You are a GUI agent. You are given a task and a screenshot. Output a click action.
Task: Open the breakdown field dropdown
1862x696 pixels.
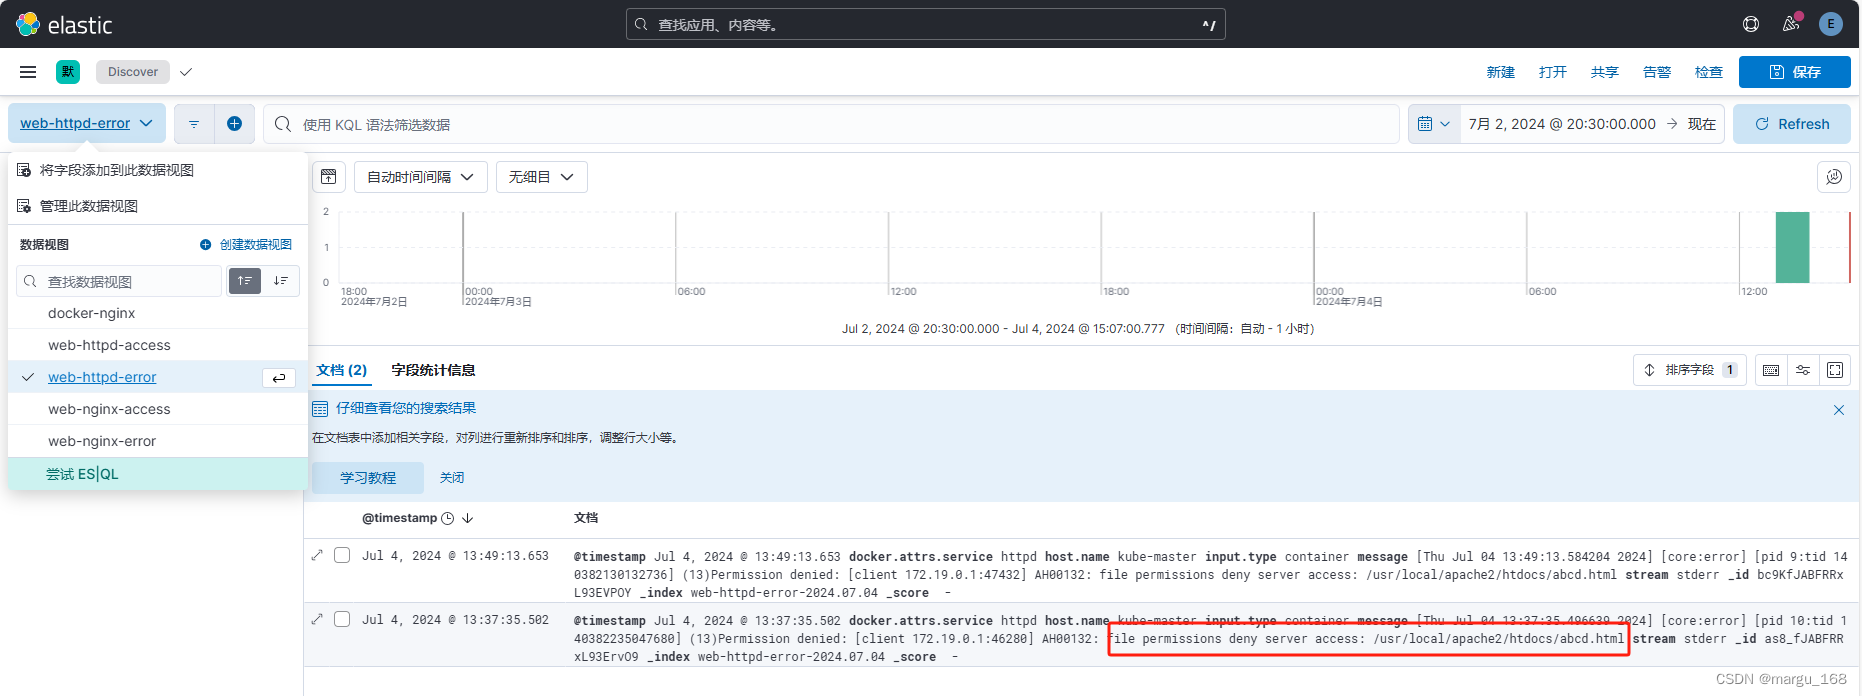[x=541, y=177]
